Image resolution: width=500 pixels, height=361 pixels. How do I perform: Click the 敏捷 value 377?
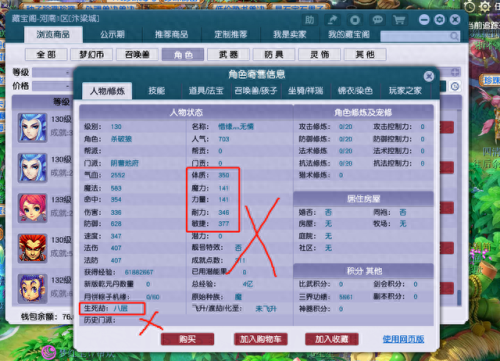(224, 224)
